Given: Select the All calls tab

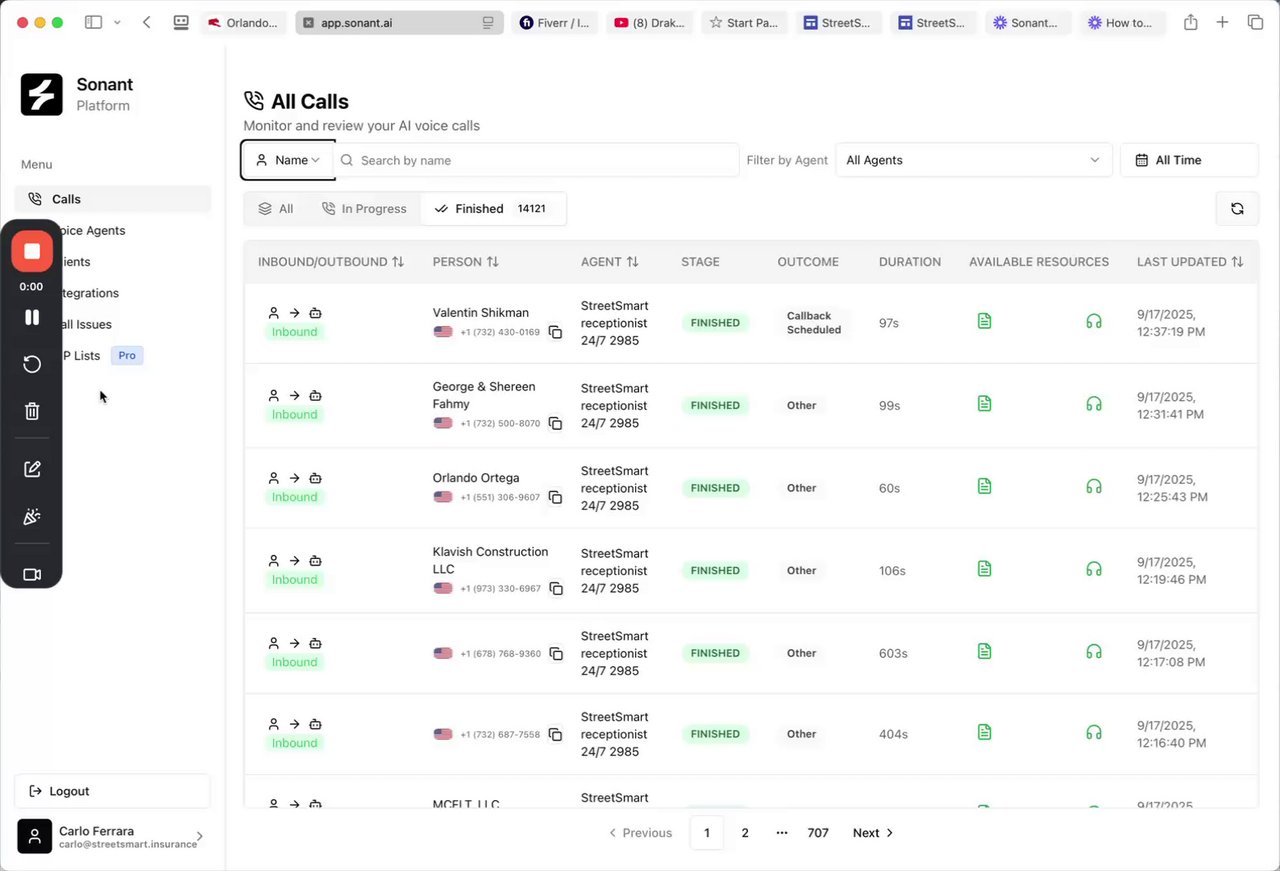Looking at the screenshot, I should pos(276,209).
